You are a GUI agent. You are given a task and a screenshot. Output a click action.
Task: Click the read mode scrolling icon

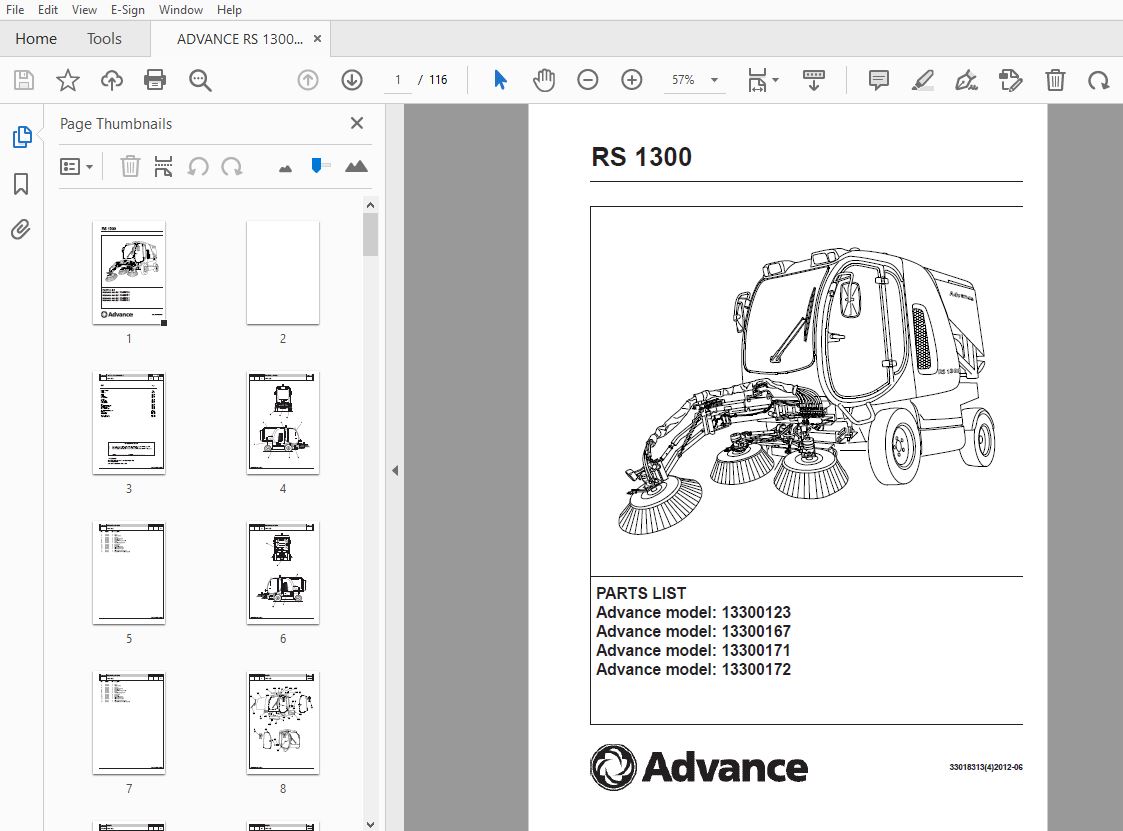814,80
